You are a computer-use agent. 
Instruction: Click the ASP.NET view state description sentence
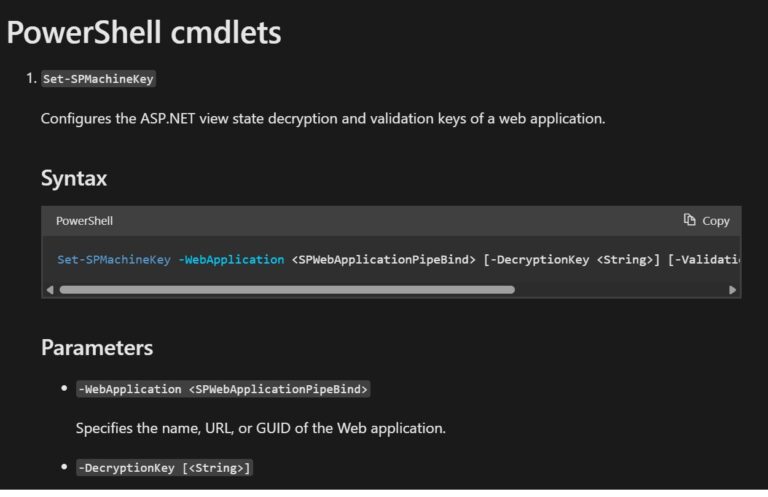323,118
